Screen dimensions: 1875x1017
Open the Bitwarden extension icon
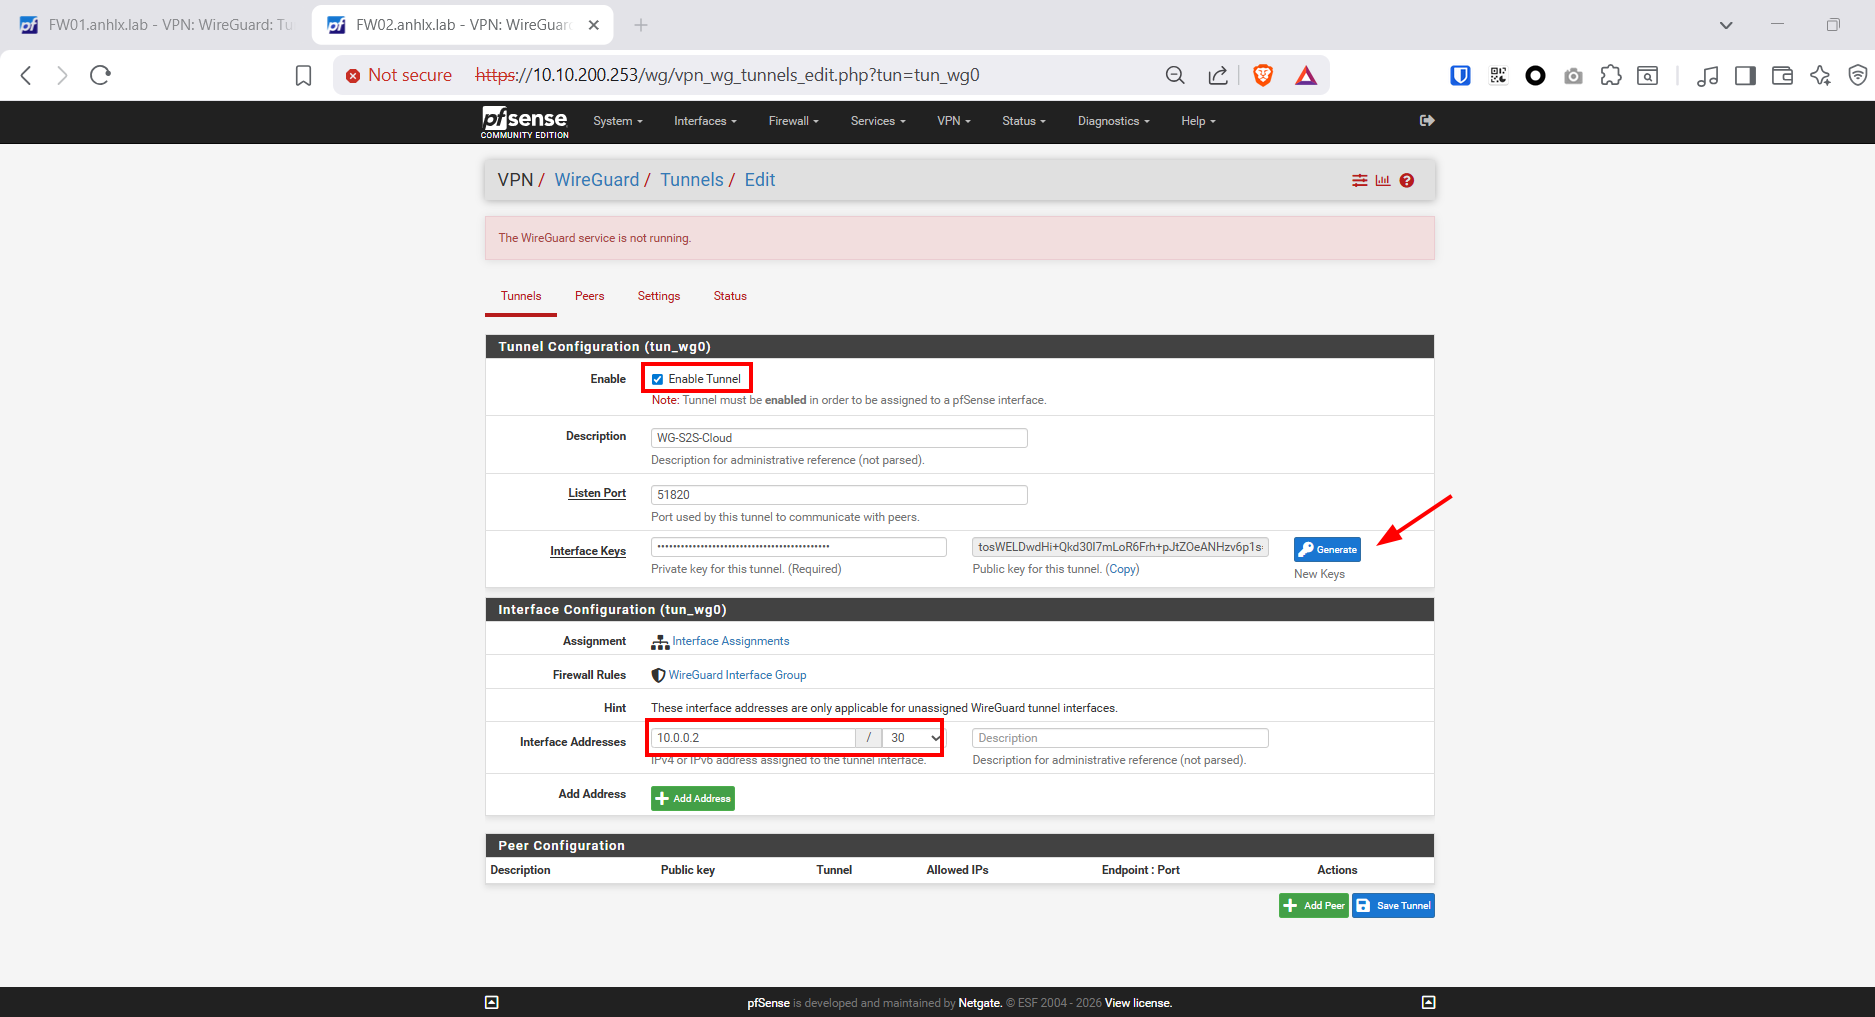tap(1460, 75)
